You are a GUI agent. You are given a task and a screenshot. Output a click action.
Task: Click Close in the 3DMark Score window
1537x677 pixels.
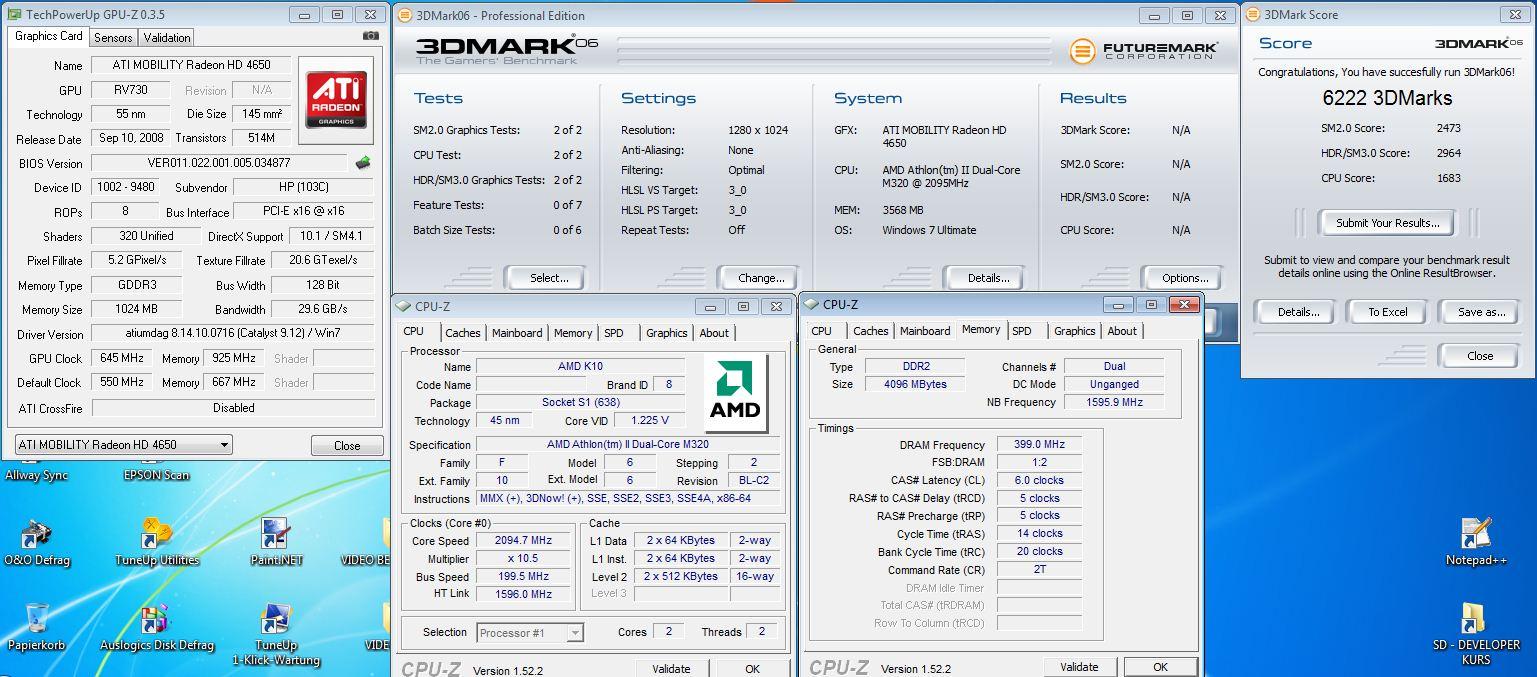coord(1480,356)
